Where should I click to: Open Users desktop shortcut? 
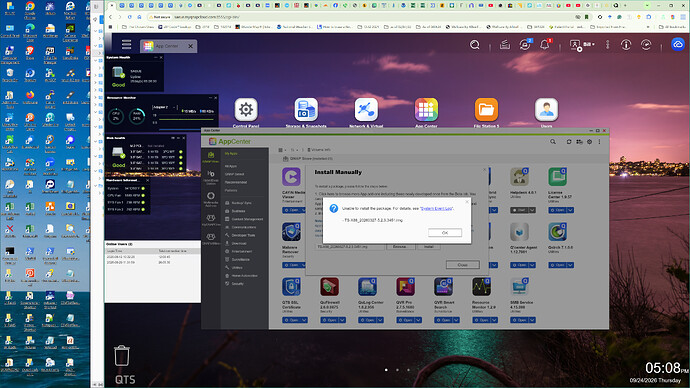(x=547, y=110)
